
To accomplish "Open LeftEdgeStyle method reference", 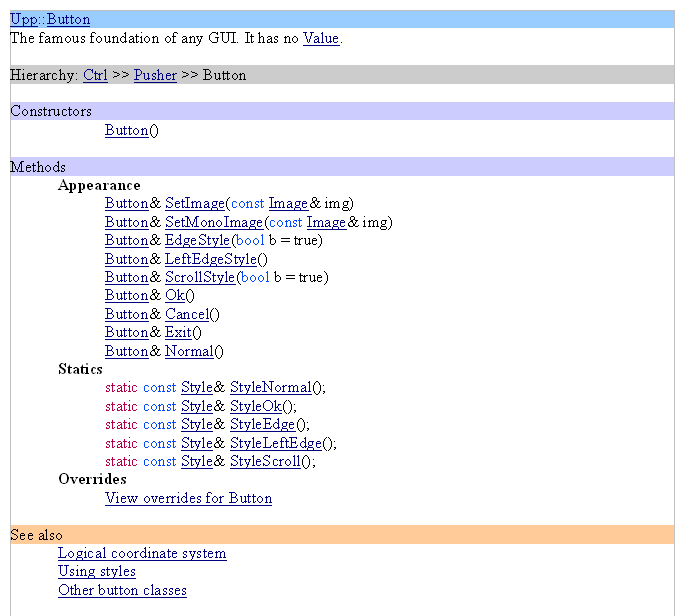I will 208,259.
